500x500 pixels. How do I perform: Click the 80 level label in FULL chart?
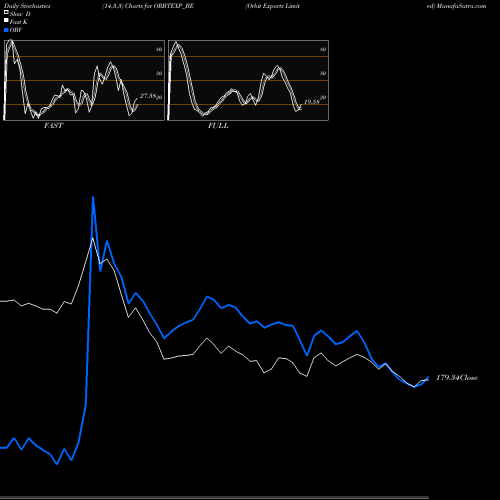click(323, 49)
